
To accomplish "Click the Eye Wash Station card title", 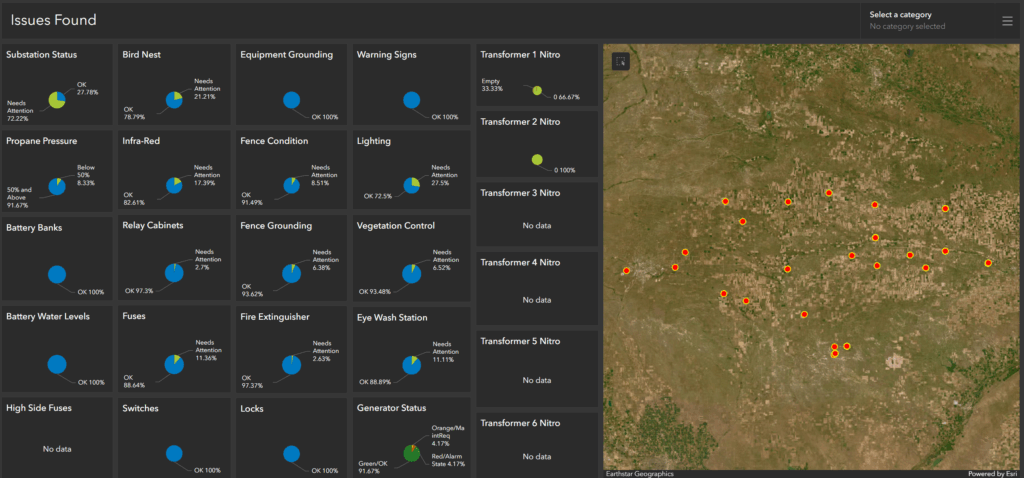I will (392, 317).
